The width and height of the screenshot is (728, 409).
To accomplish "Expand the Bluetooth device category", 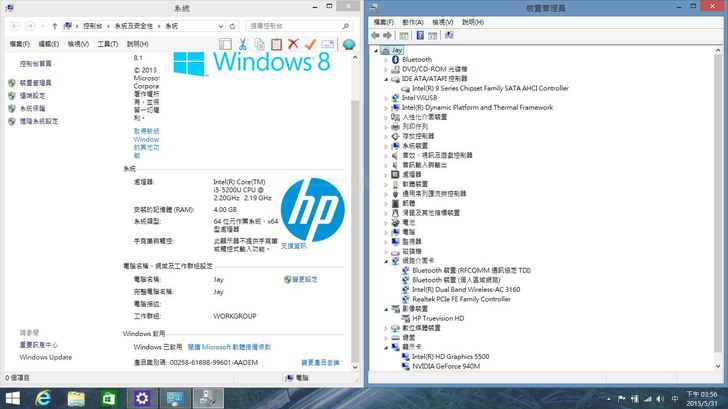I will tap(387, 60).
